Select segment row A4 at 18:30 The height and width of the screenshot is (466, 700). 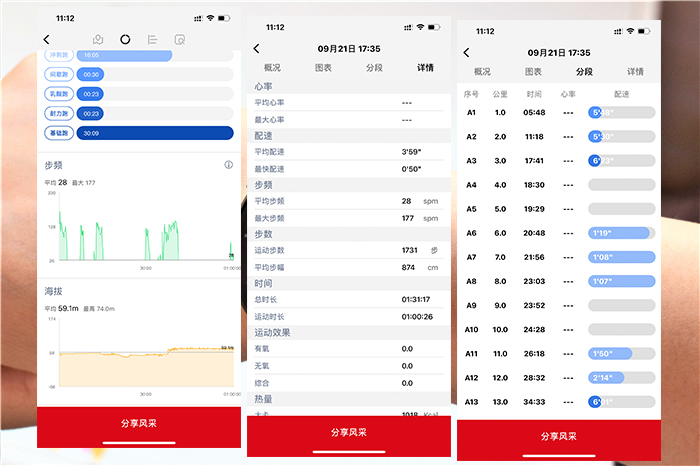pyautogui.click(x=559, y=185)
